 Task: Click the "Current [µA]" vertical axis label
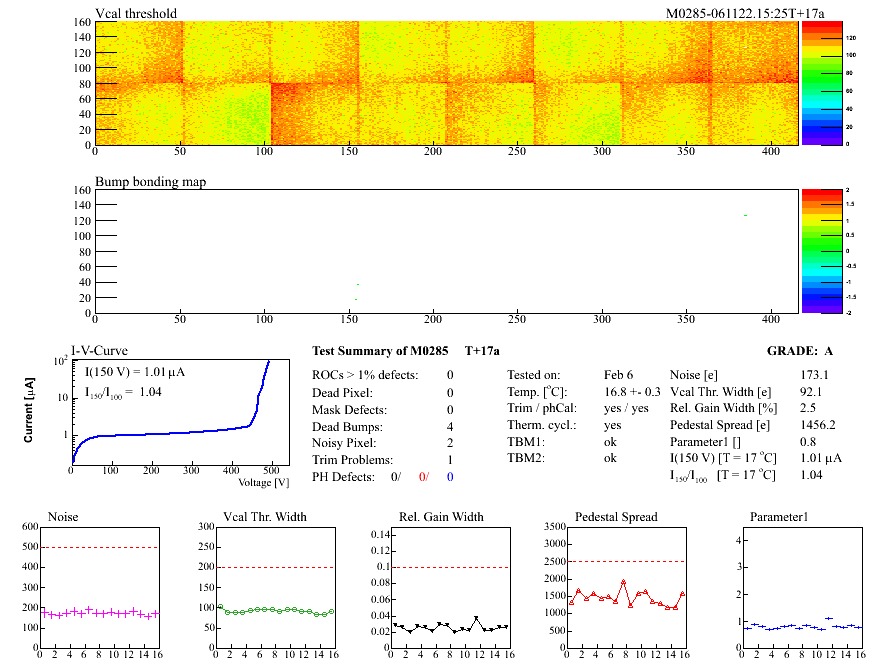coord(30,412)
